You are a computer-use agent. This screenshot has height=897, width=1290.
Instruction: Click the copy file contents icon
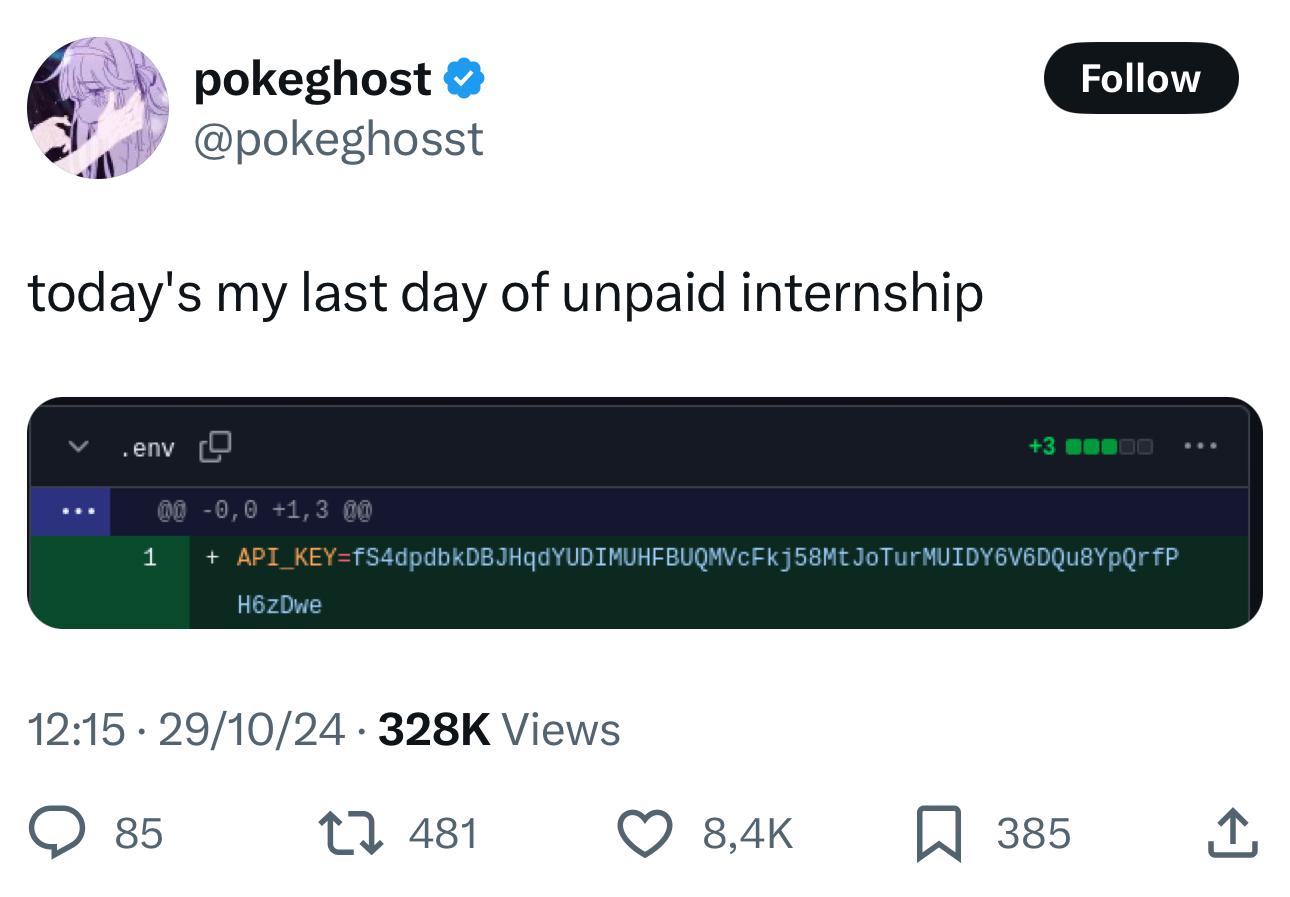coord(213,447)
